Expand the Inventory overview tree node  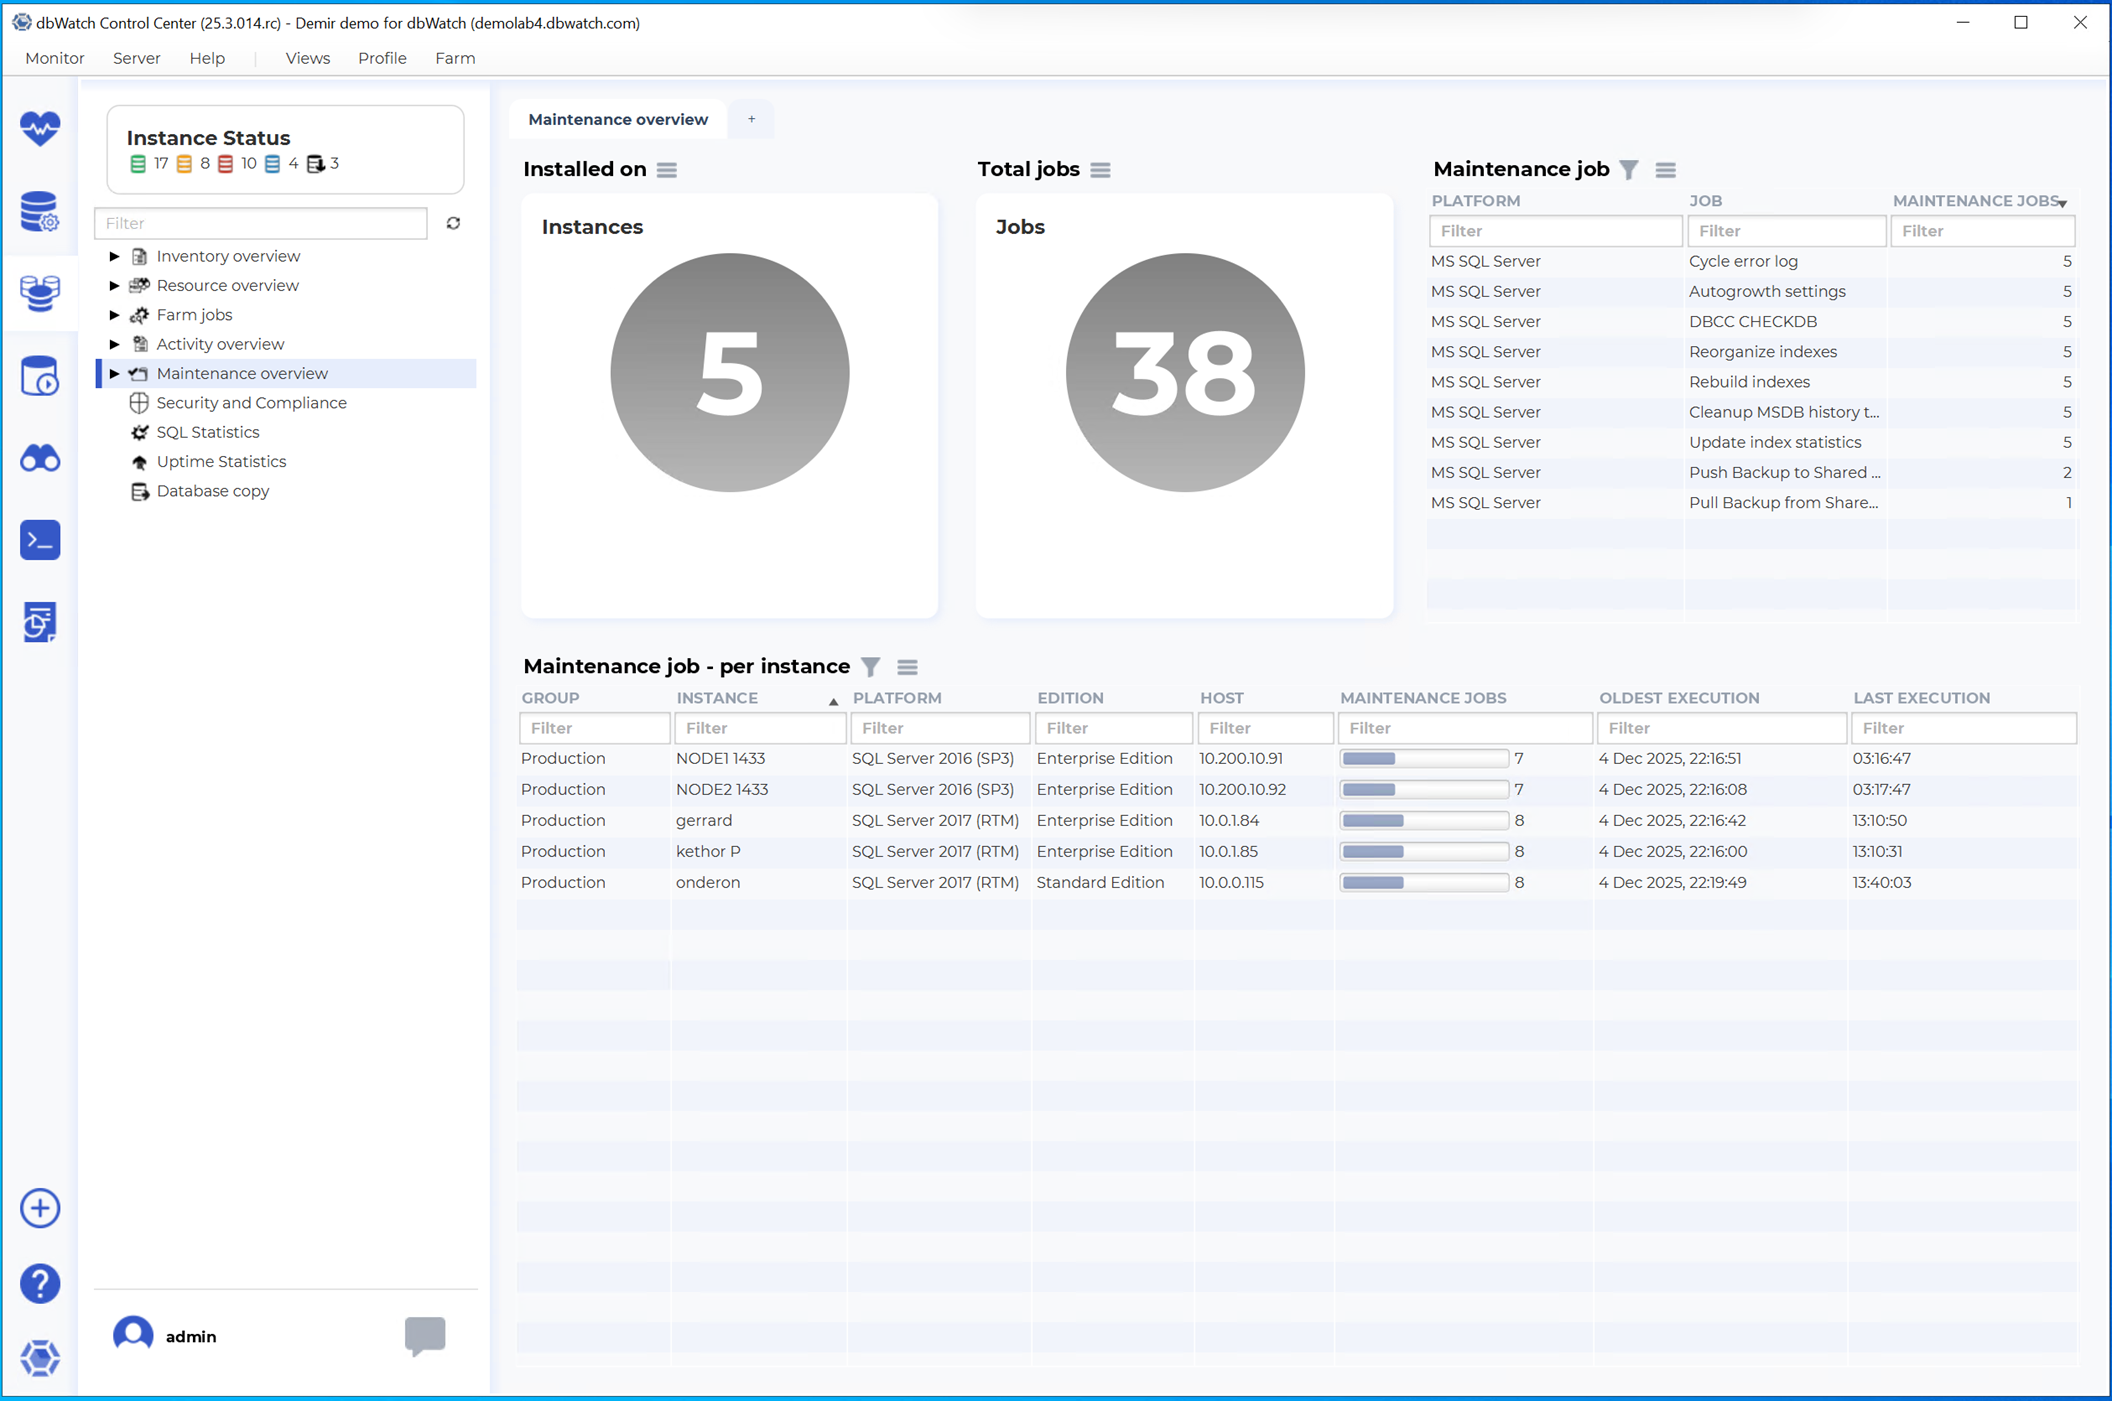coord(114,256)
